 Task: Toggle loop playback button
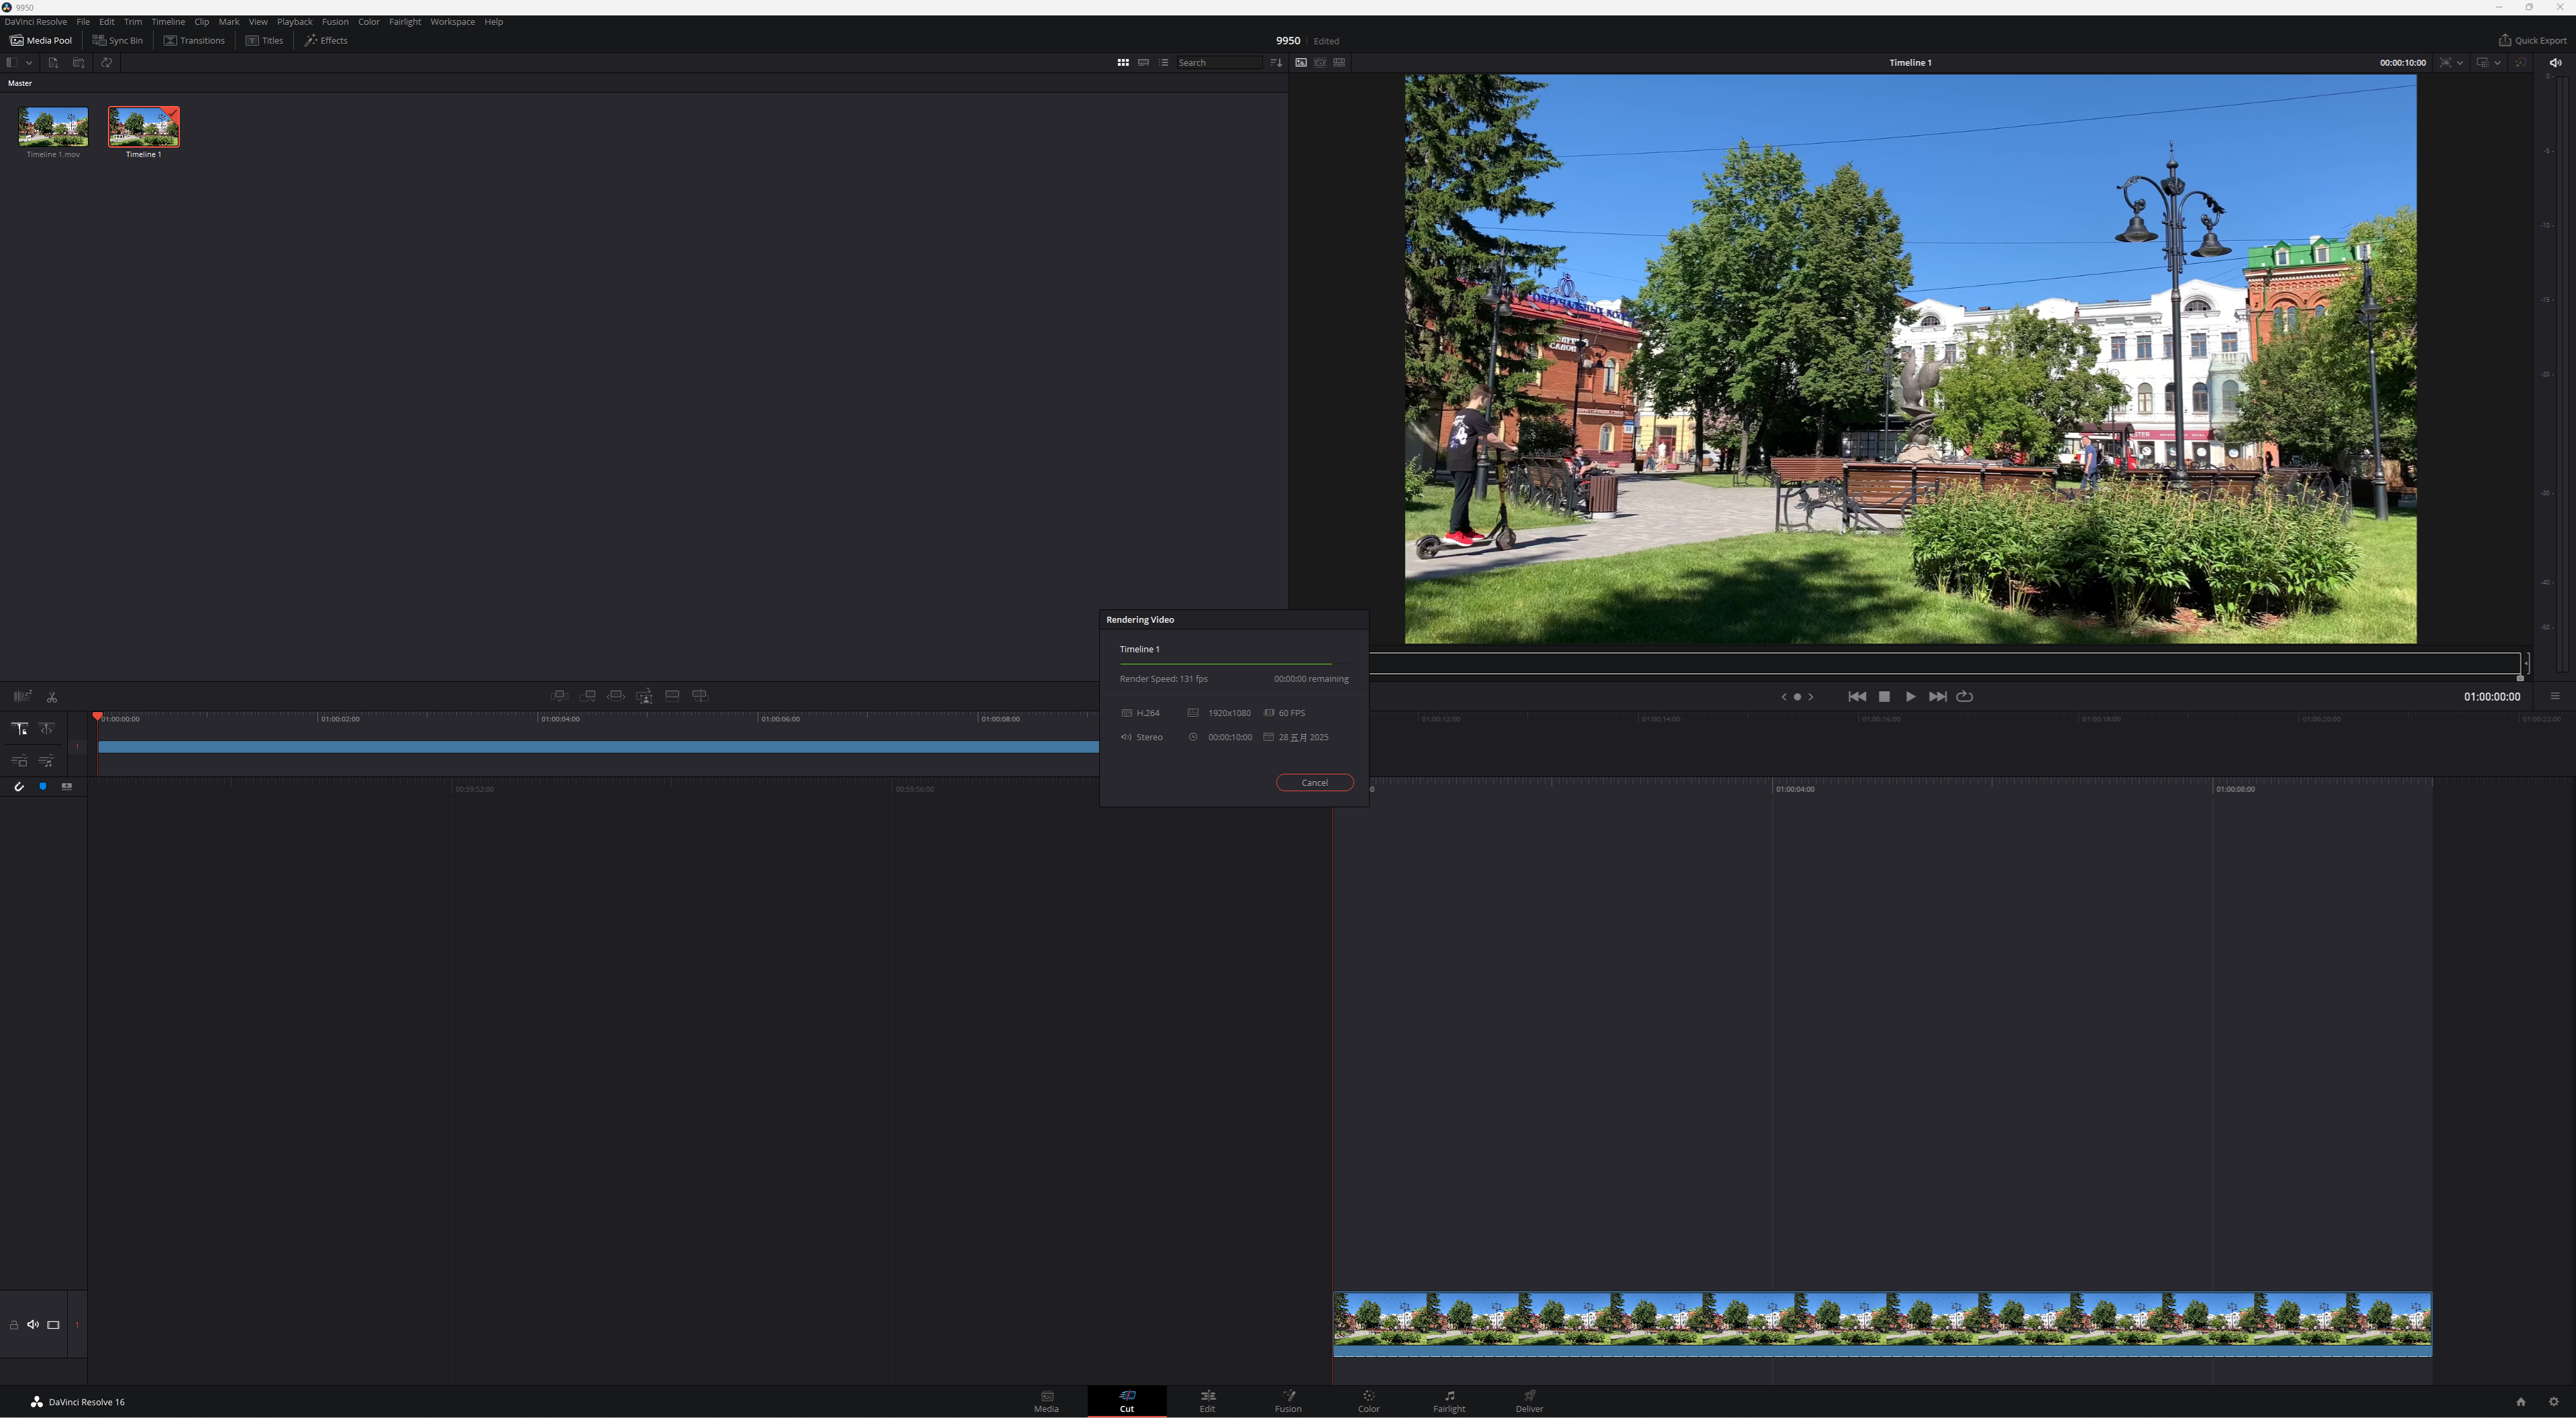coord(1964,697)
